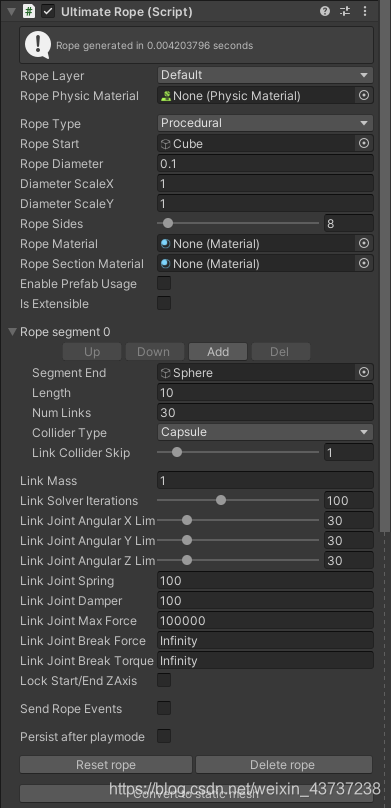The height and width of the screenshot is (808, 391).
Task: Click the info message warning icon
Action: pyautogui.click(x=38, y=45)
